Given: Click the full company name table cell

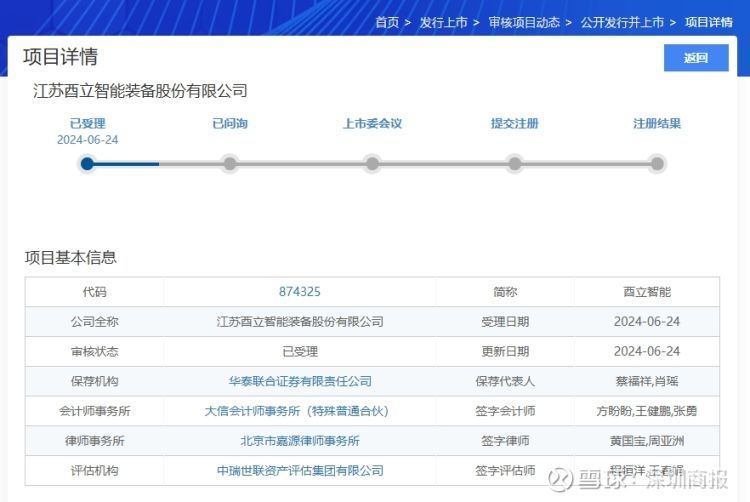Looking at the screenshot, I should tap(300, 321).
